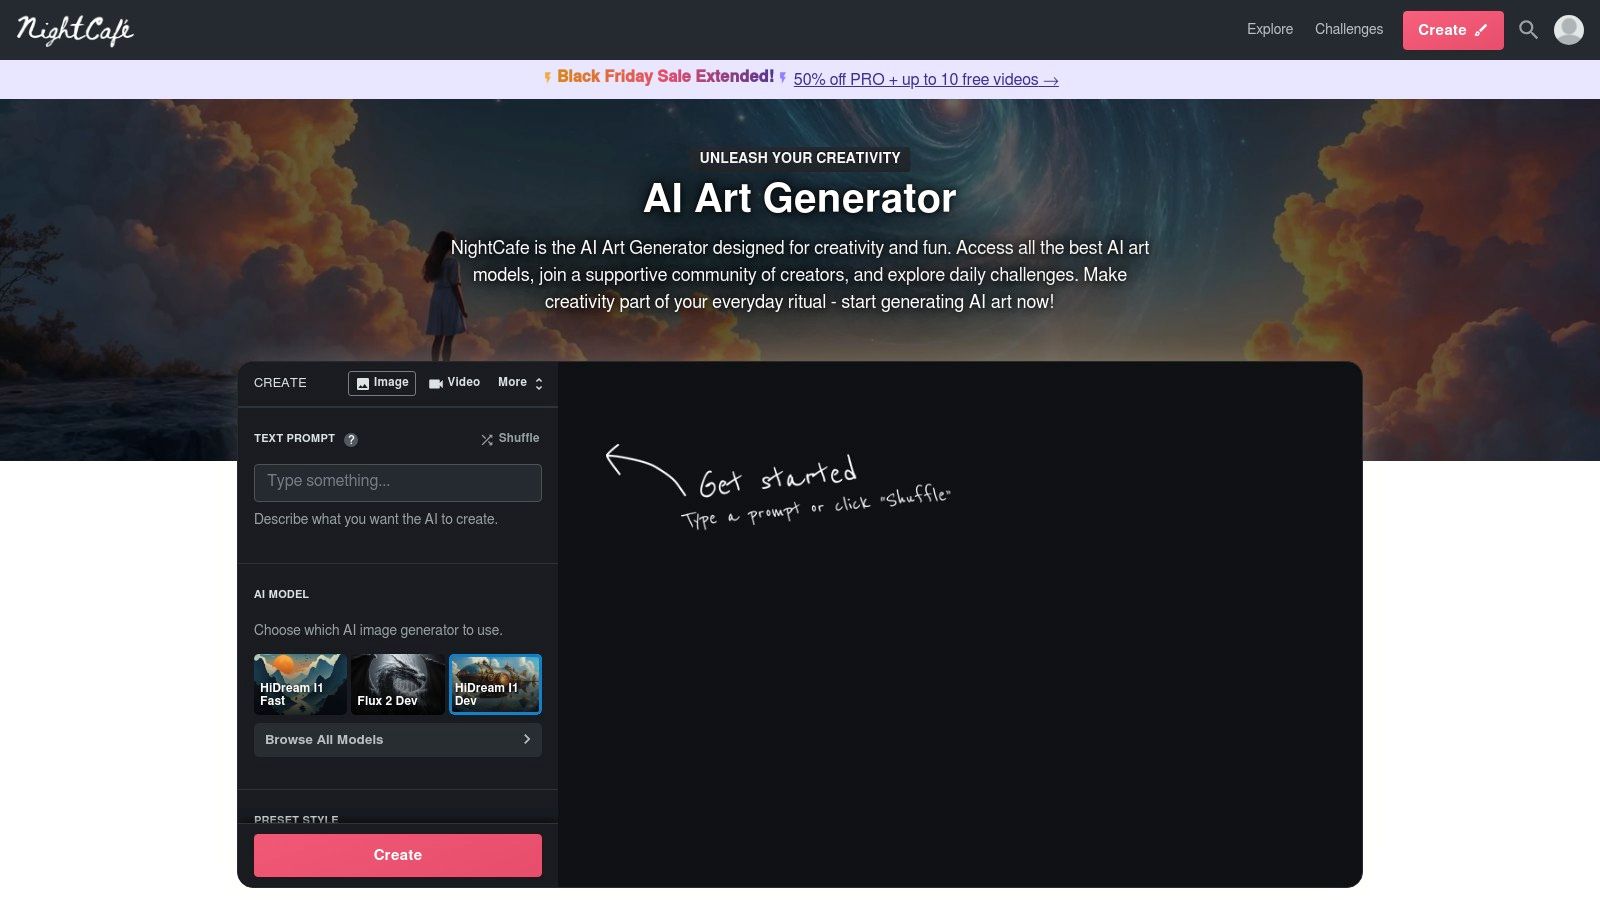Viewport: 1600px width, 900px height.
Task: Click the 'Choose which AI image generator to use.' text
Action: click(378, 630)
